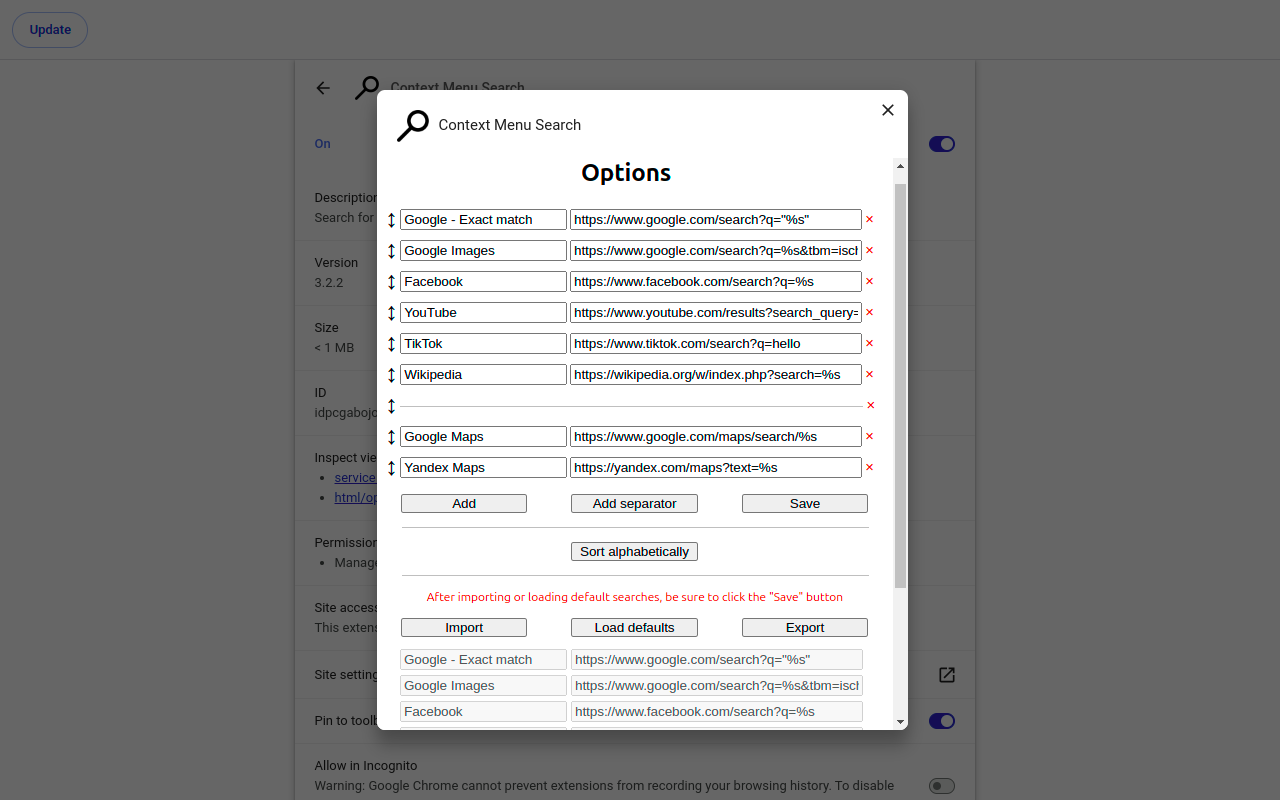Image resolution: width=1280 pixels, height=800 pixels.
Task: Click the drag handle for Wikipedia row
Action: point(391,375)
